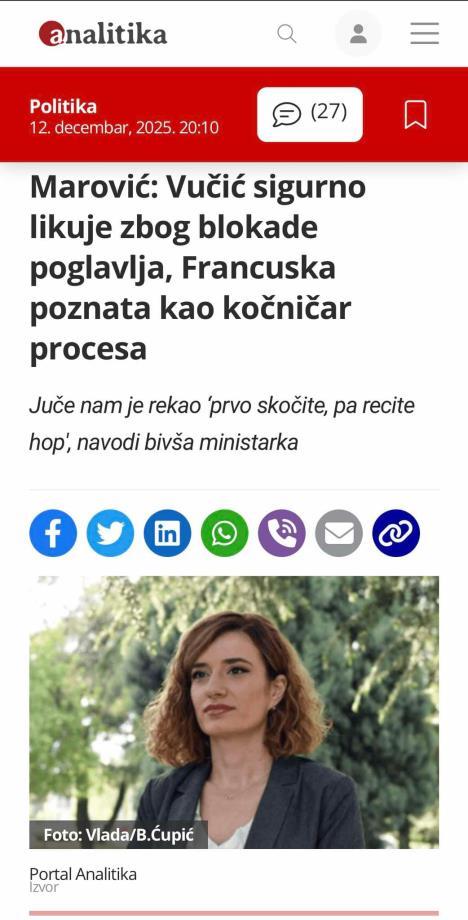Share article on Facebook

click(53, 533)
